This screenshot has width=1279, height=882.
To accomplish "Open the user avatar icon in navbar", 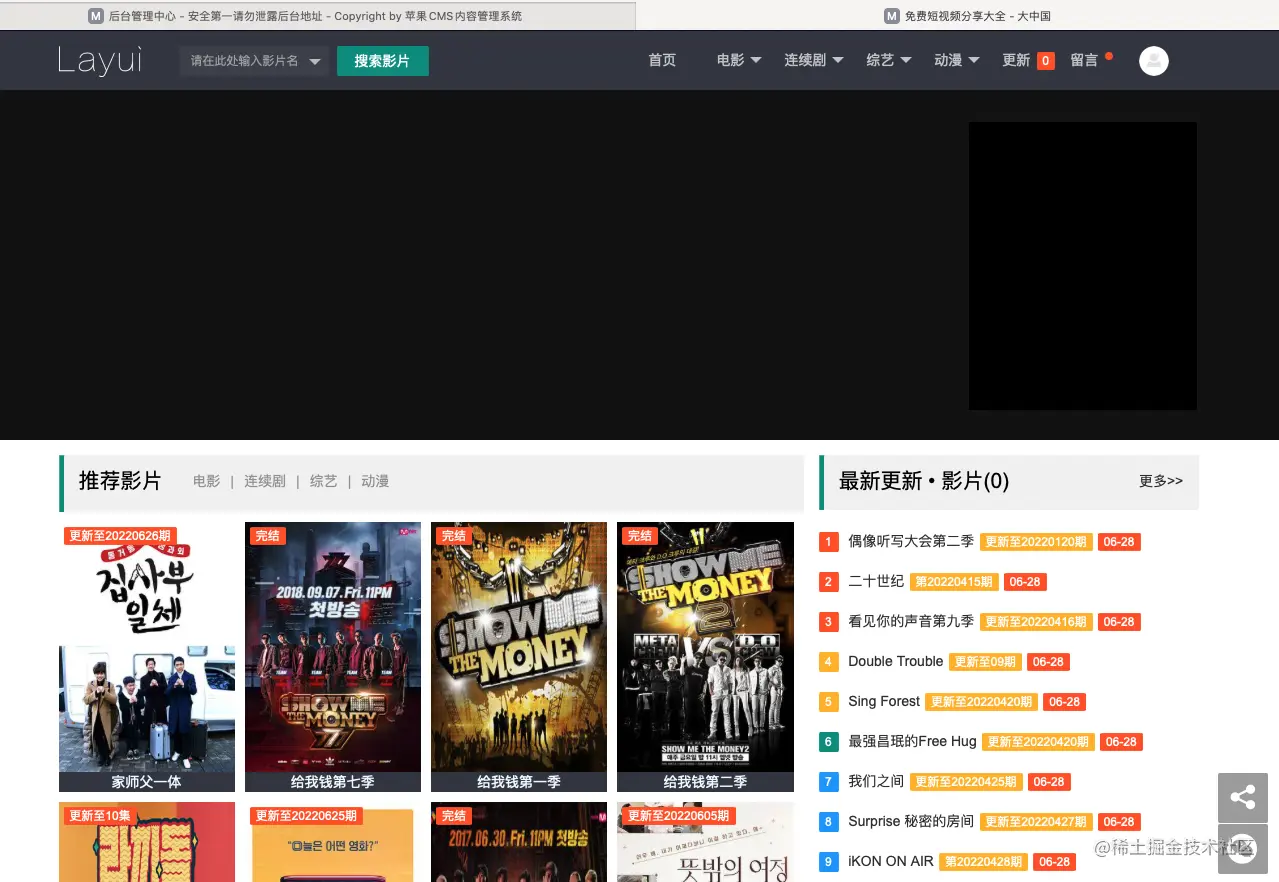I will pos(1153,61).
